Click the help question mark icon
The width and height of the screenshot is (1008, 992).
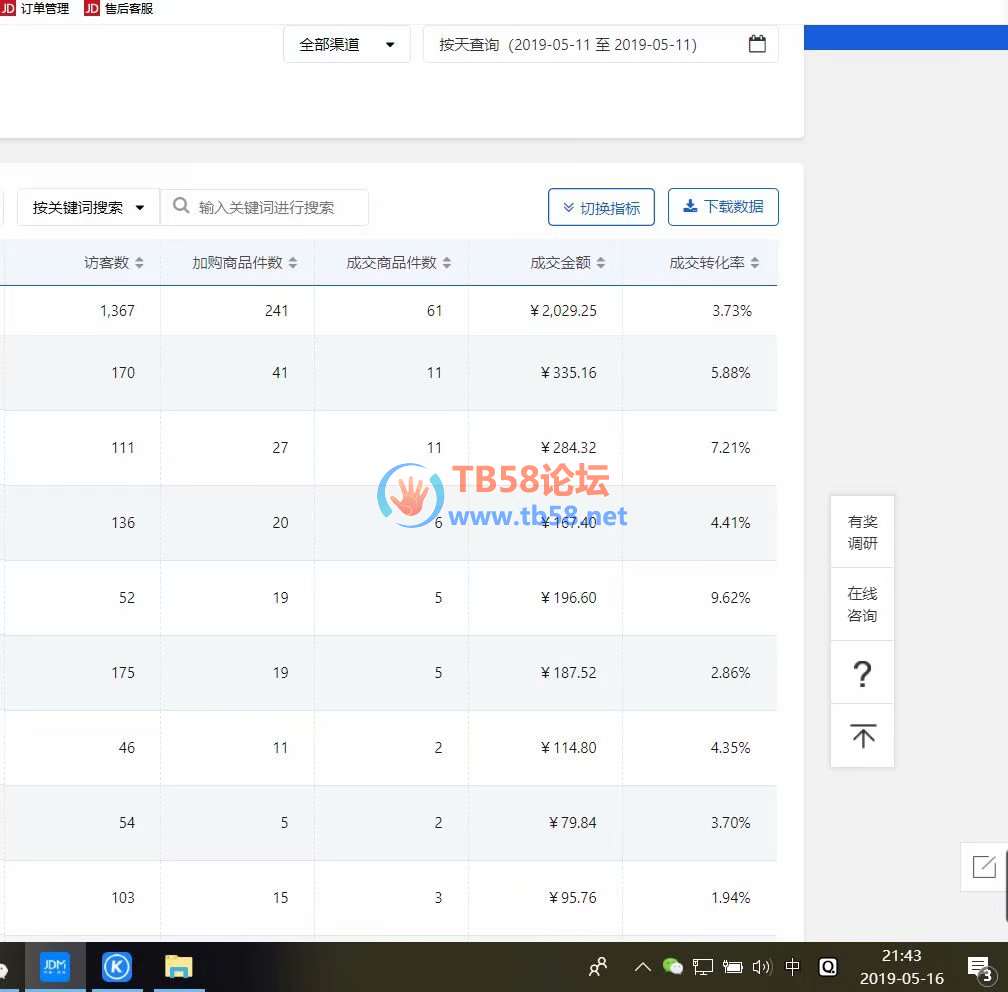[x=862, y=673]
